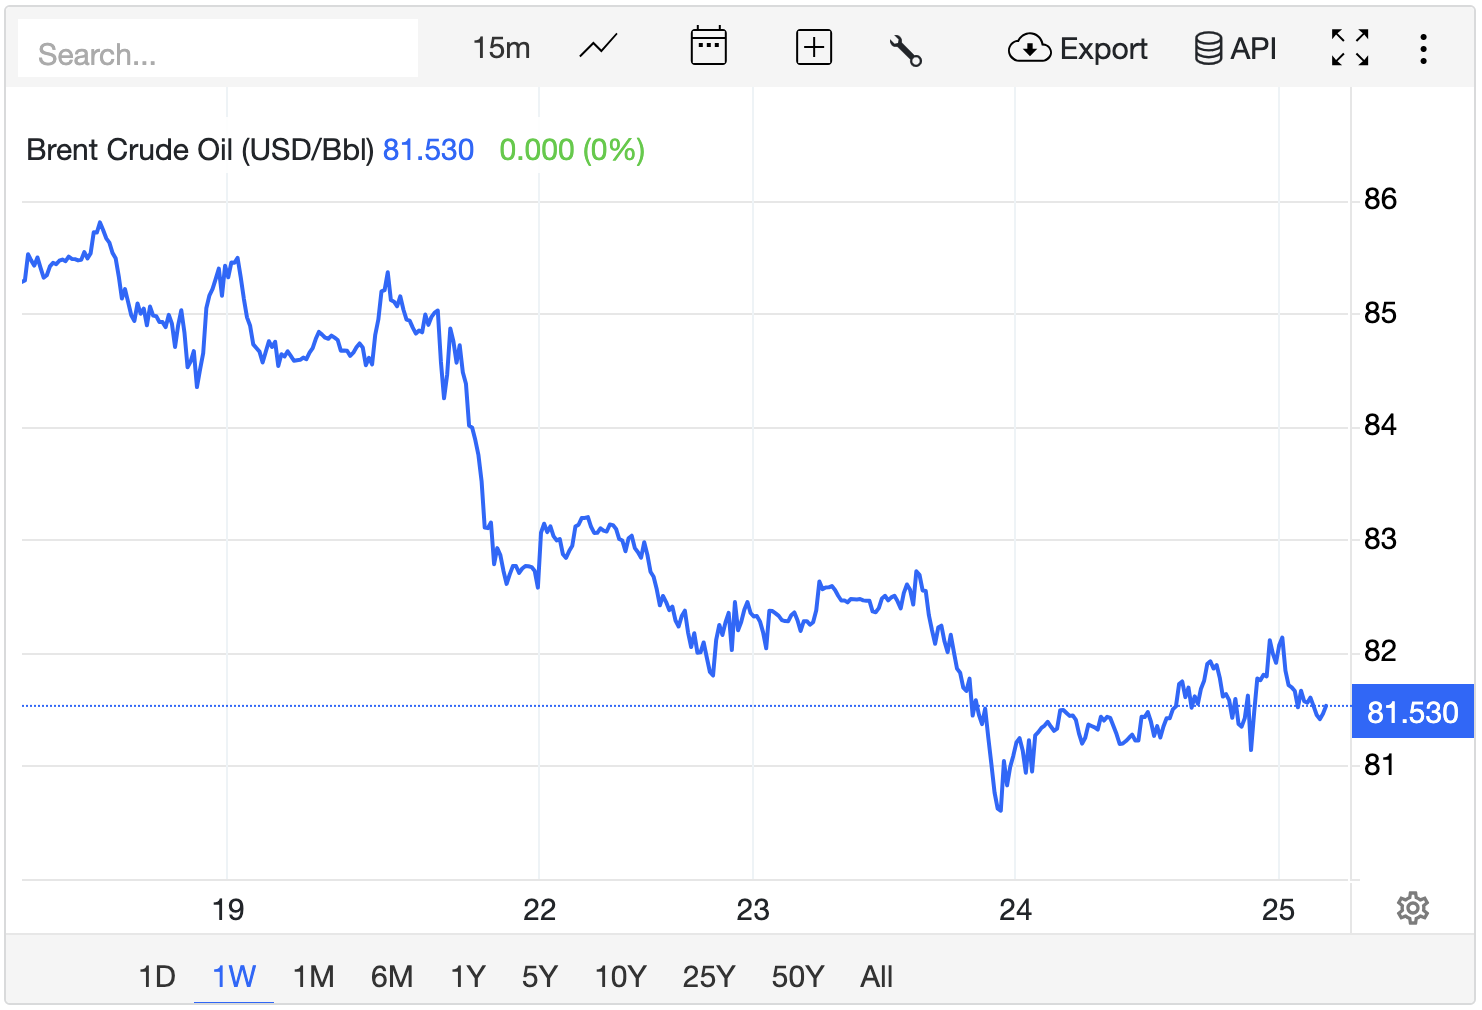
Task: Click the 23 date axis label
Action: 753,909
